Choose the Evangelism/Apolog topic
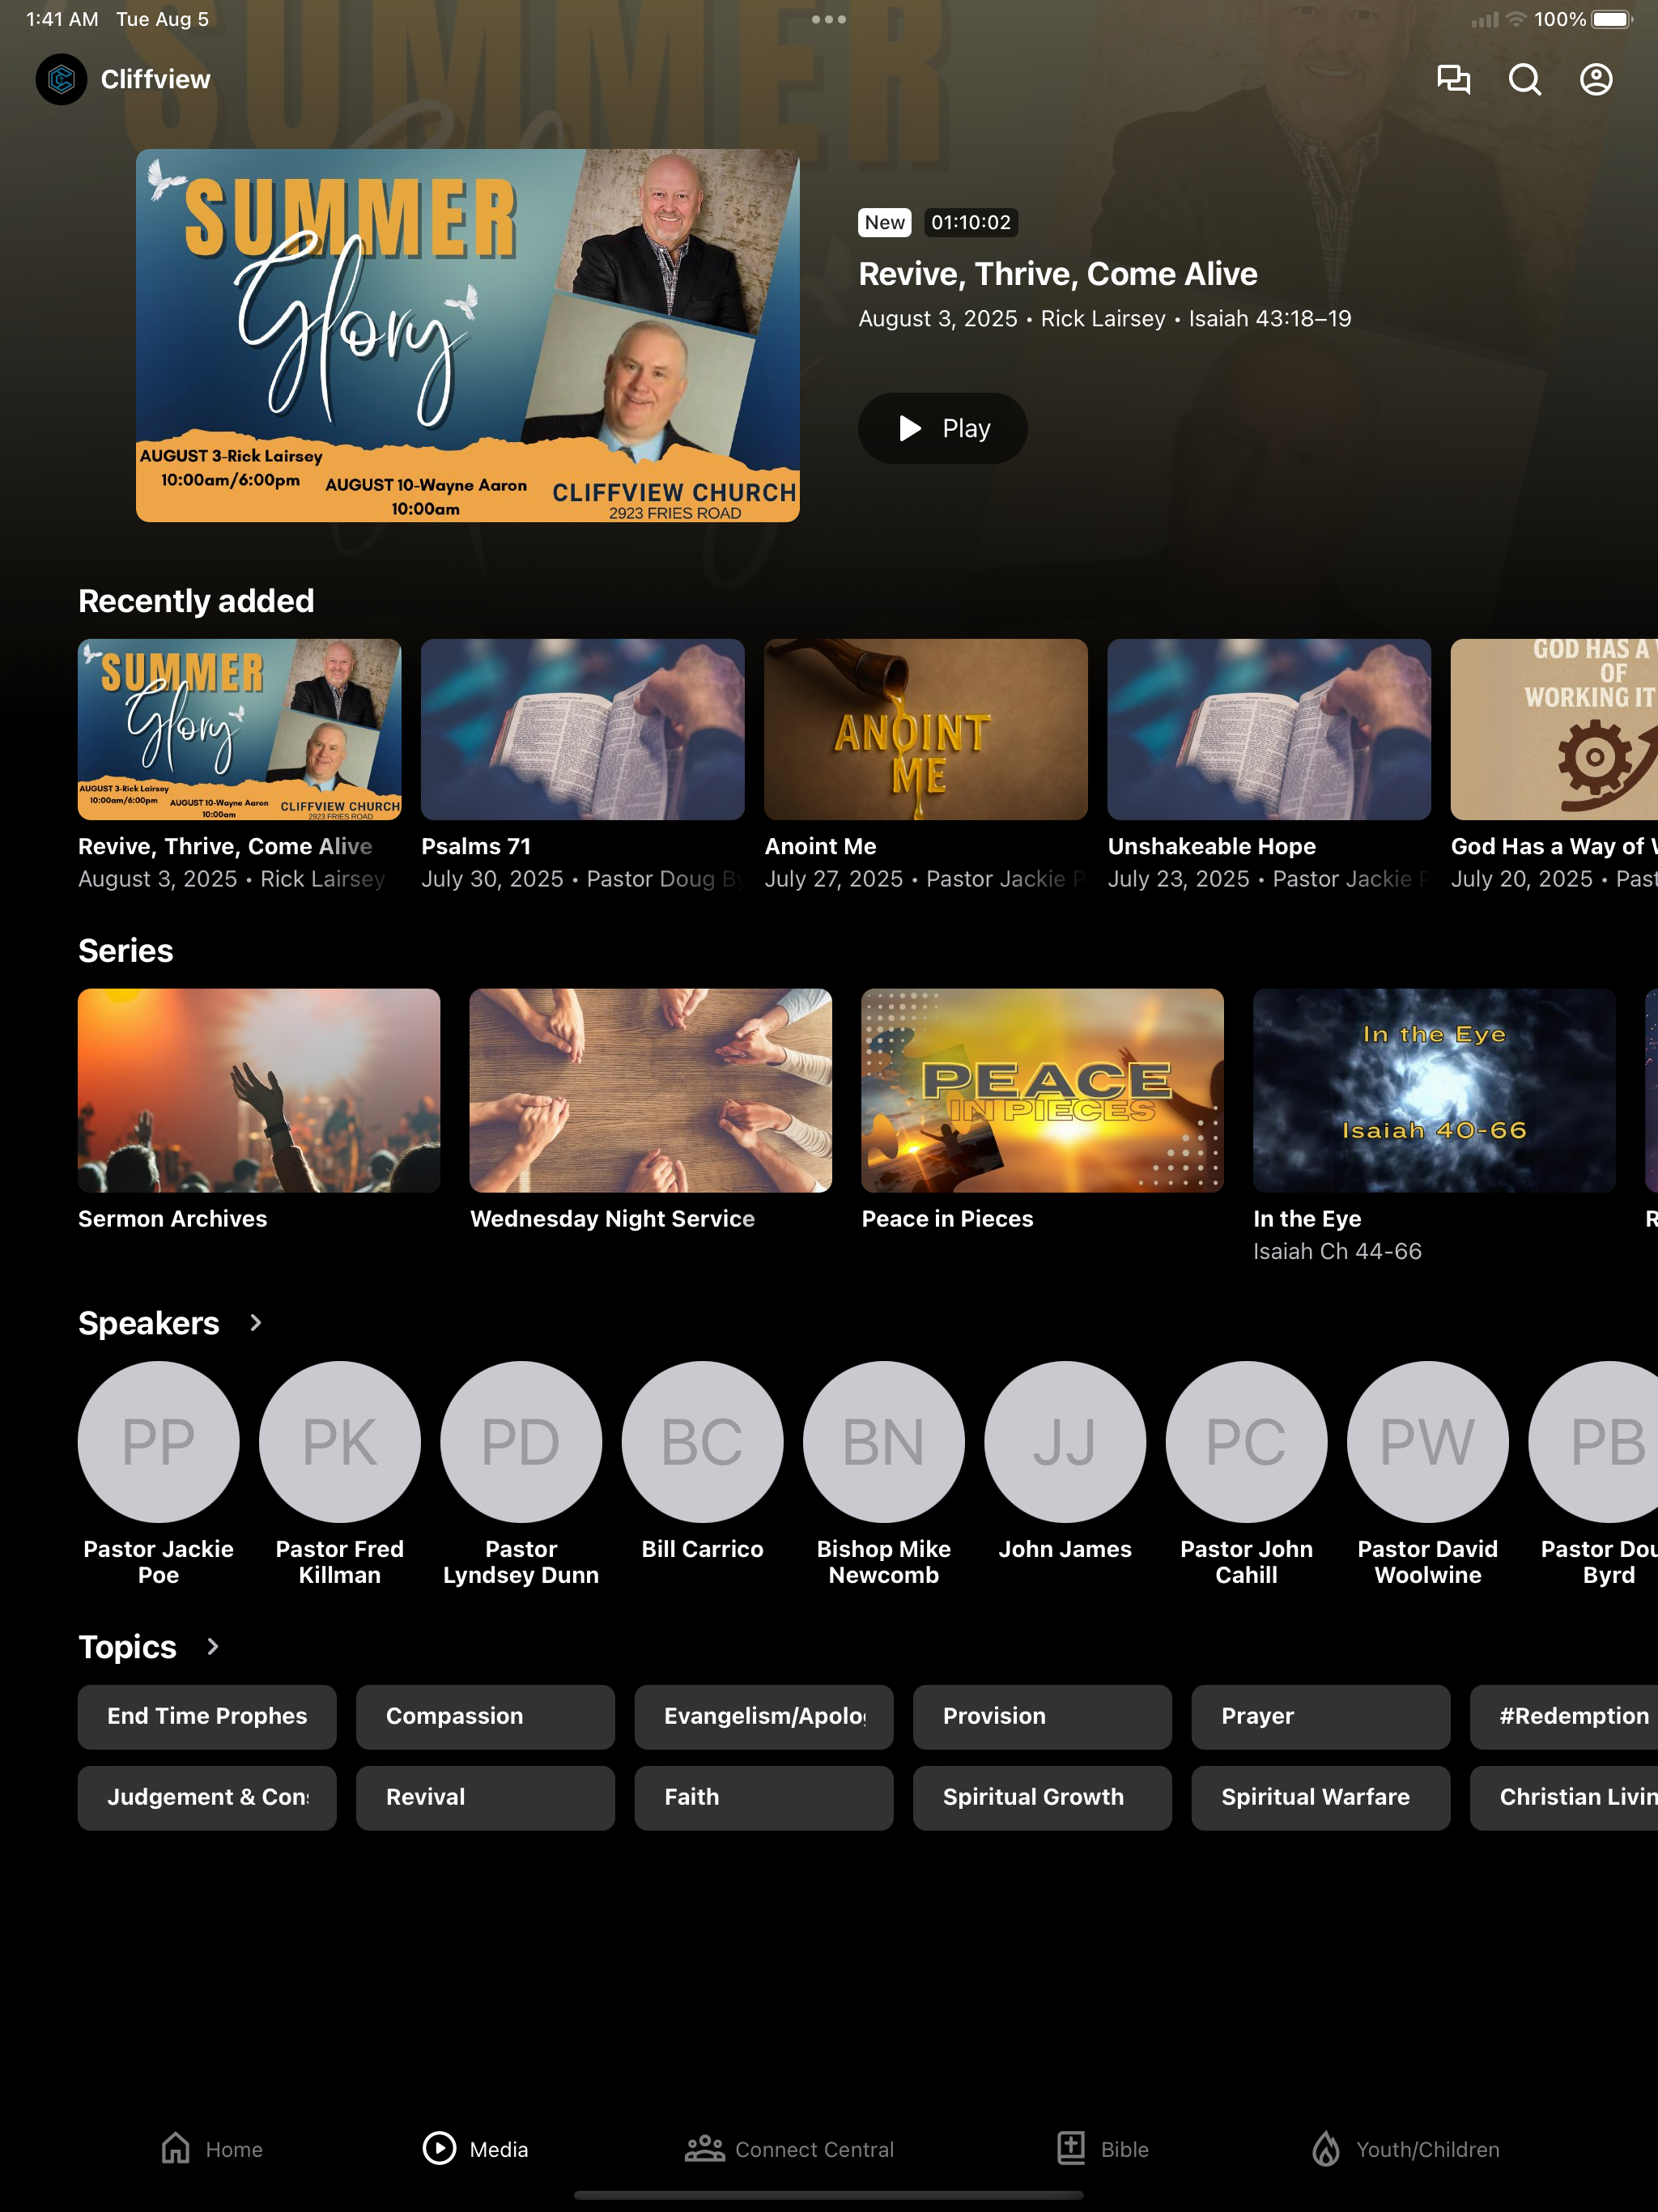 (x=764, y=1717)
